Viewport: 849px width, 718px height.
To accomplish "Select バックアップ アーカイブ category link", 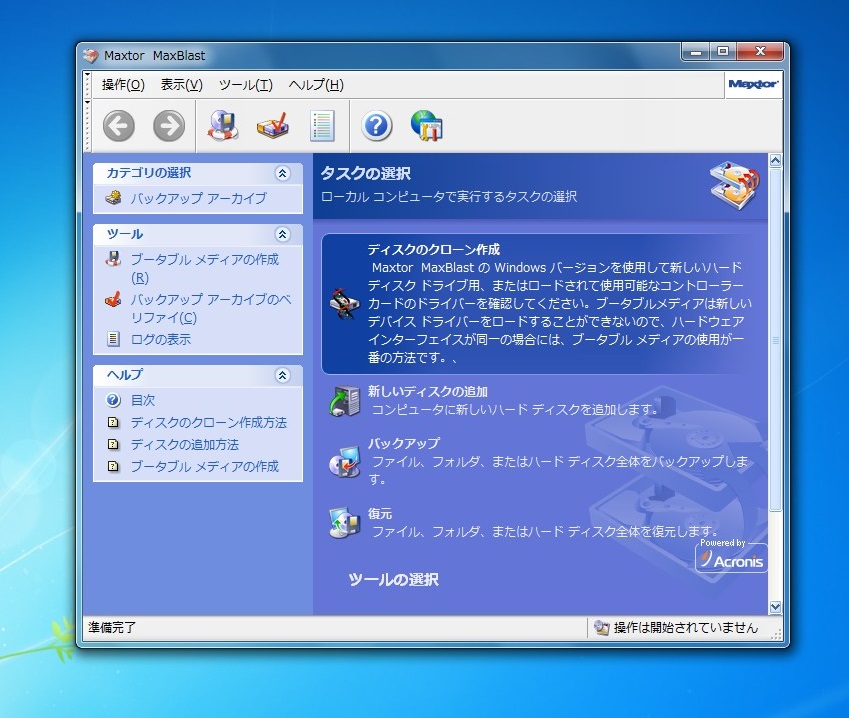I will (x=198, y=198).
